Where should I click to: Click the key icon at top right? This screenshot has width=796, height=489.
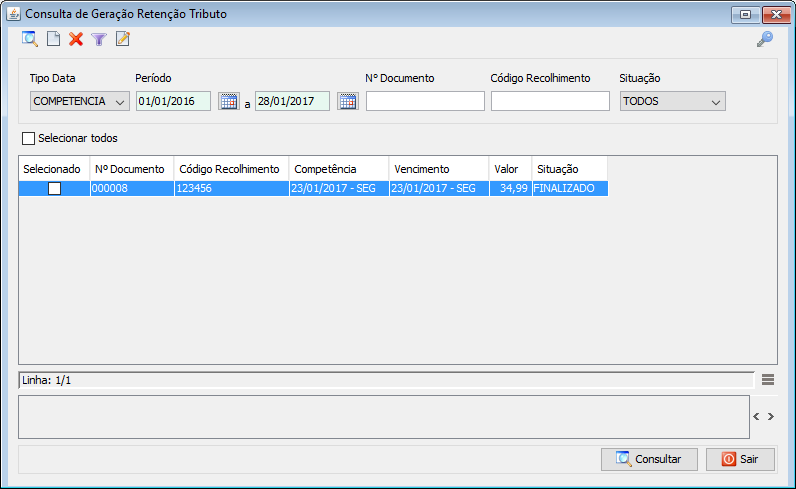click(x=765, y=39)
